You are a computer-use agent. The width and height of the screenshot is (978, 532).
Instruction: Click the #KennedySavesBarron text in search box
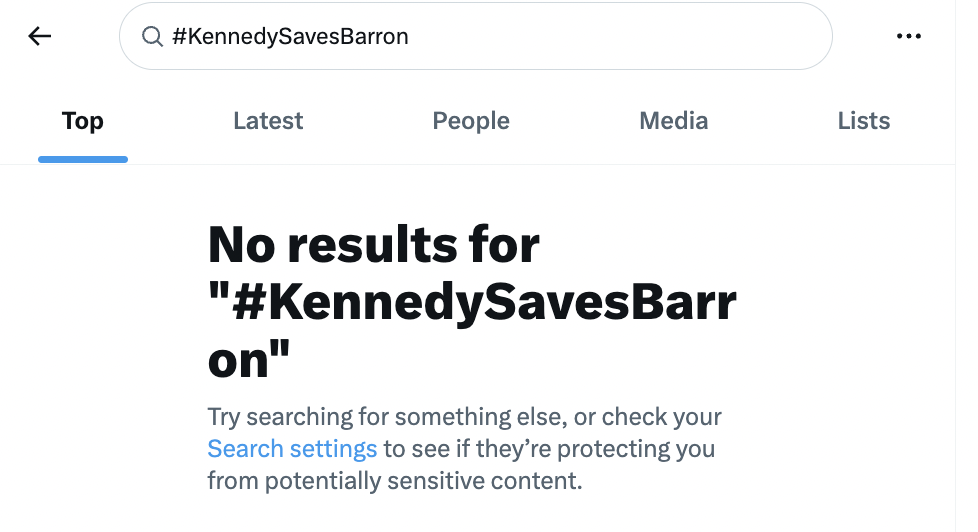tap(290, 37)
